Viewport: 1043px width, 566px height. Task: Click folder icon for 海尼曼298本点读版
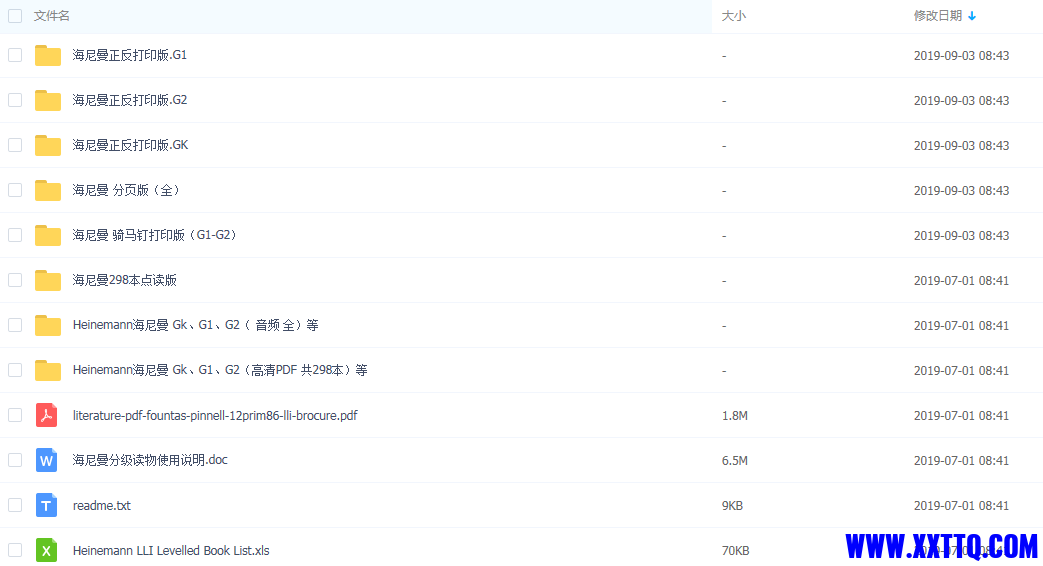(x=48, y=280)
